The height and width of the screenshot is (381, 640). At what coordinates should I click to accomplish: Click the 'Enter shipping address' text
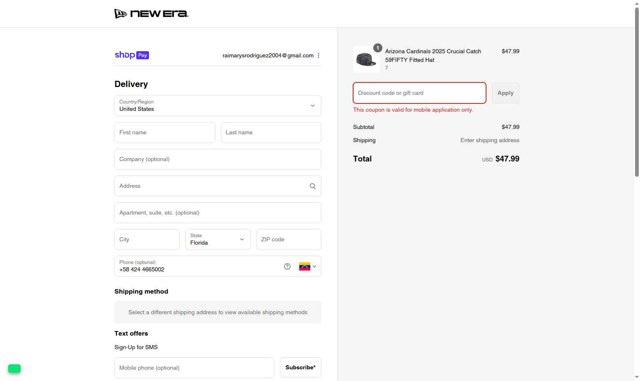point(490,140)
